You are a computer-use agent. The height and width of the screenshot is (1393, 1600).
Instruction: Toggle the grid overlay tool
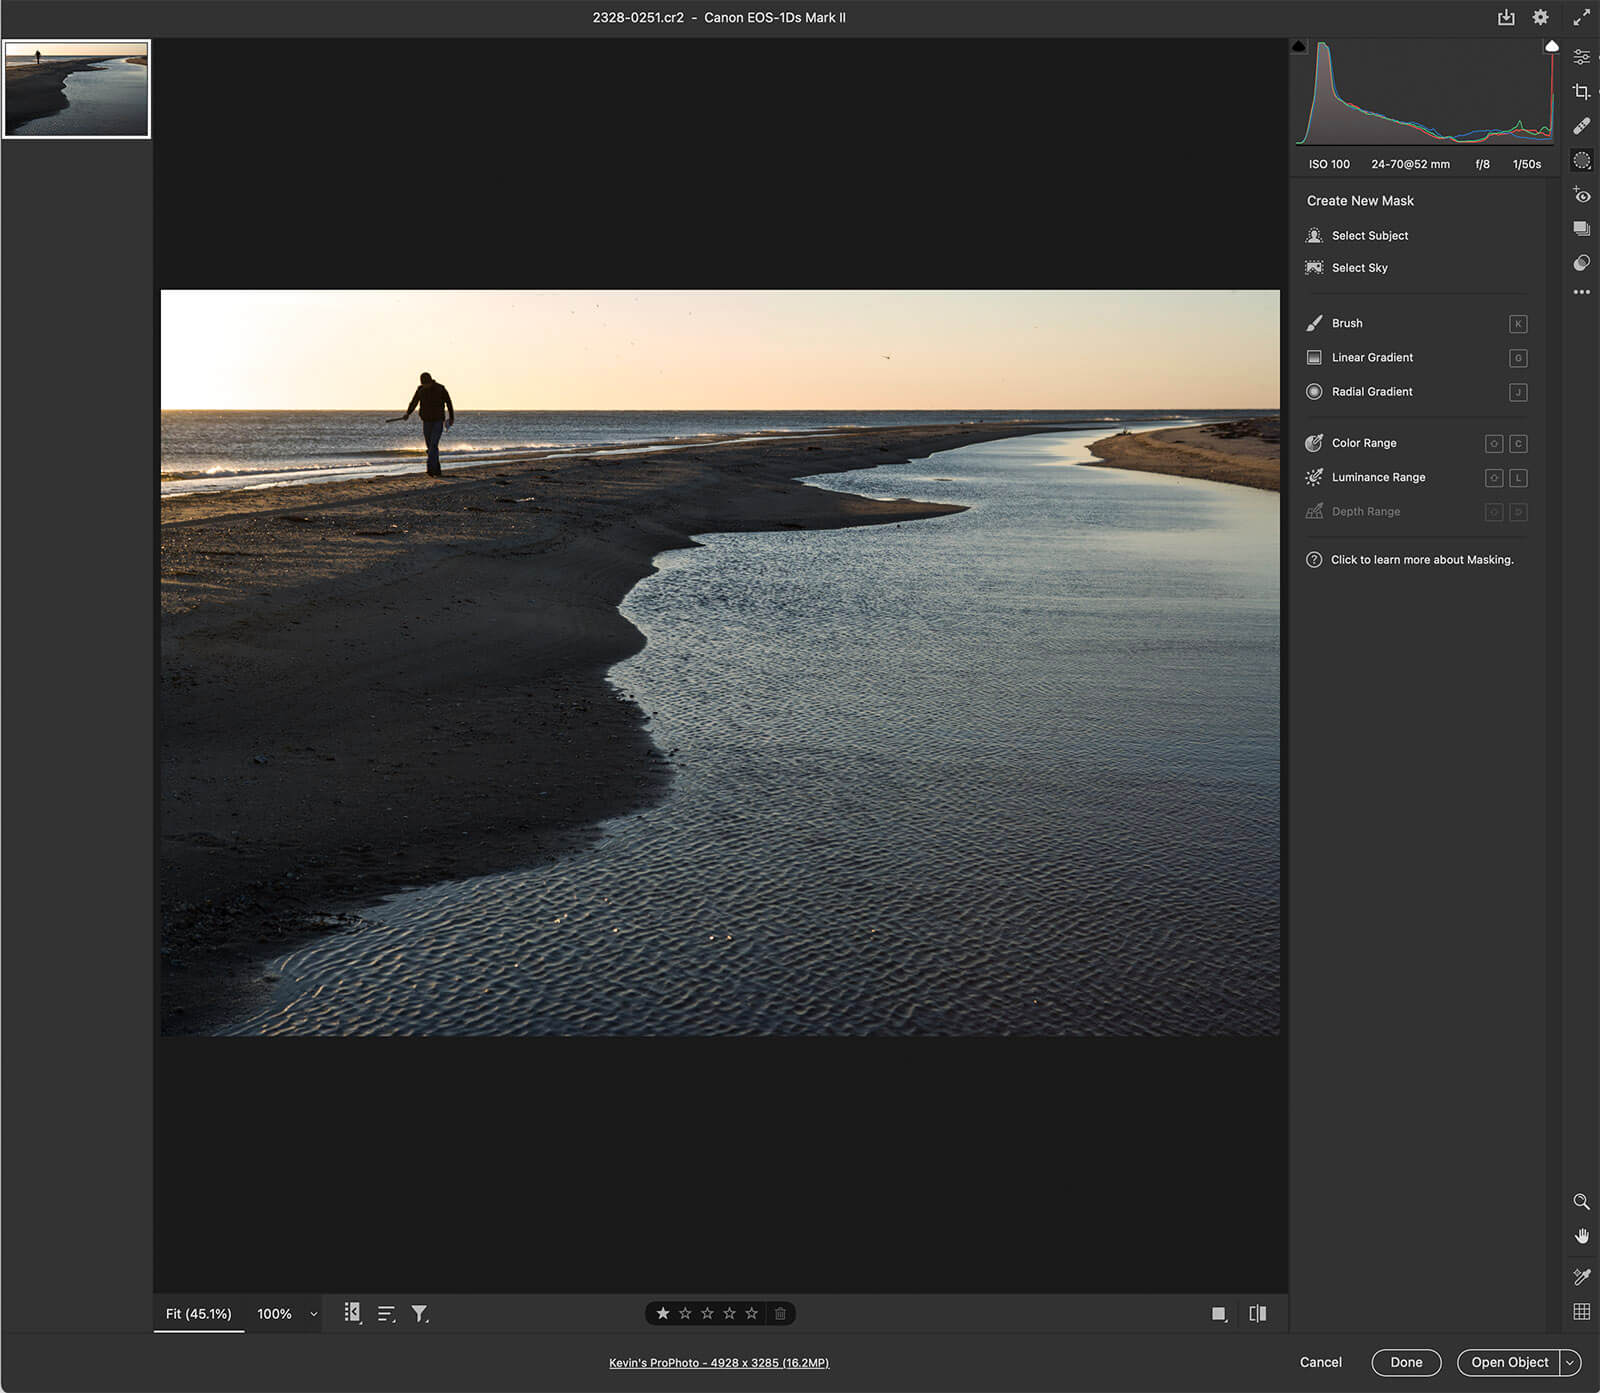click(1582, 1310)
